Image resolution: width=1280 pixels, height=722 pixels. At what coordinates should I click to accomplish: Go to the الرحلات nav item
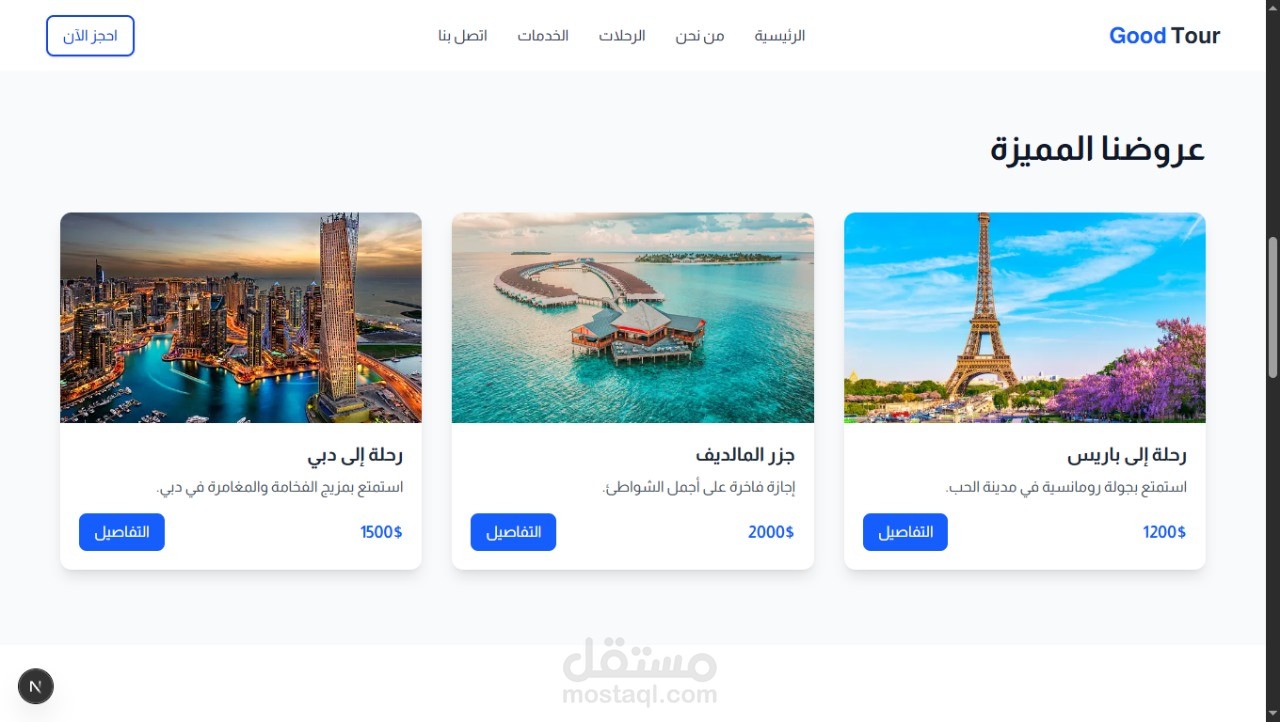[x=622, y=36]
